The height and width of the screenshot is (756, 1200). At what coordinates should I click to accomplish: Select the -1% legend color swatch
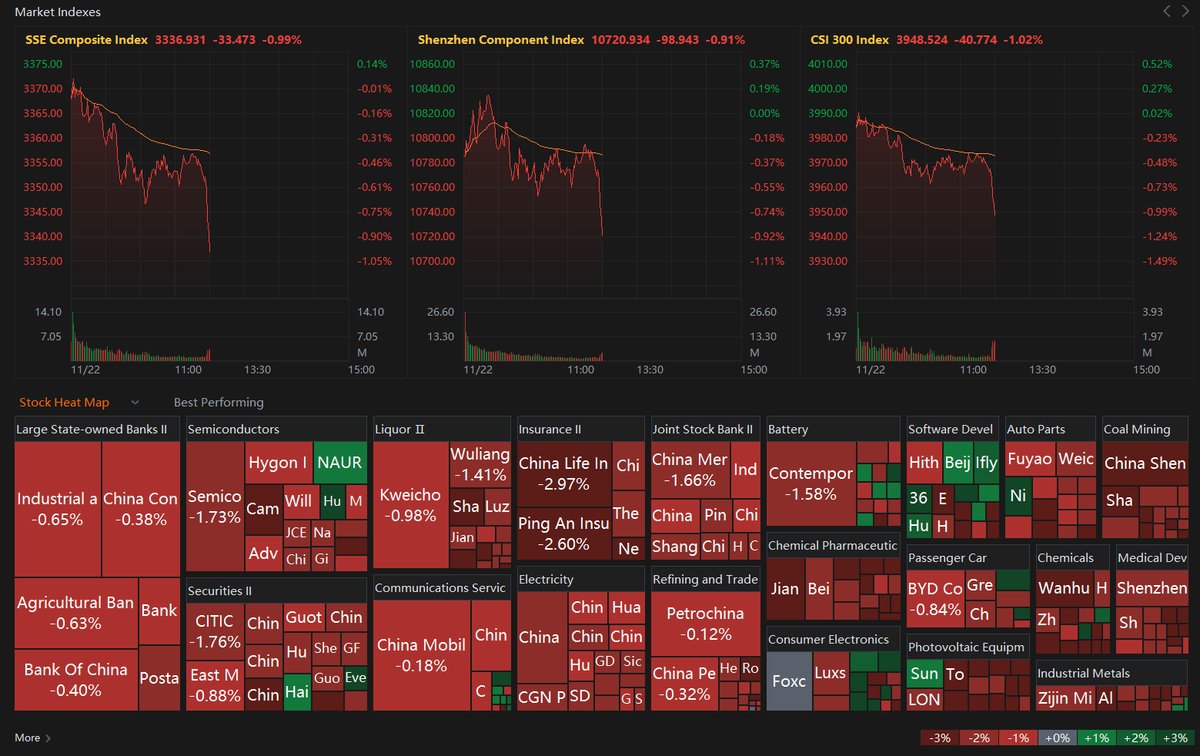coord(1020,738)
